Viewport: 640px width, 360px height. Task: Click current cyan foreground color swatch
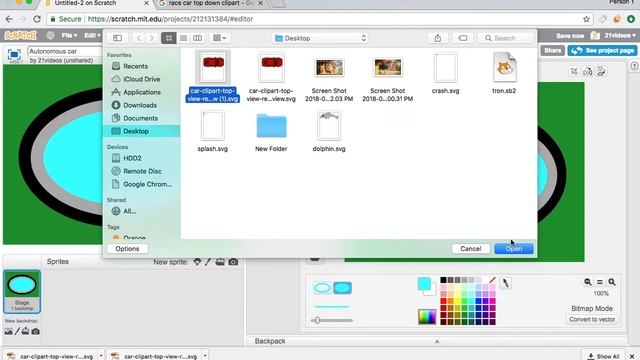click(424, 283)
